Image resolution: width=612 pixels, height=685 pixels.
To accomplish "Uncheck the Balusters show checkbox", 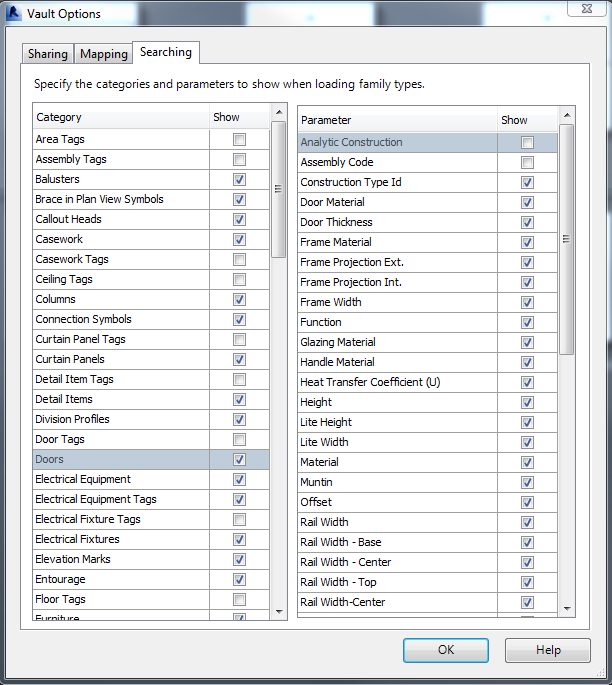I will click(239, 180).
